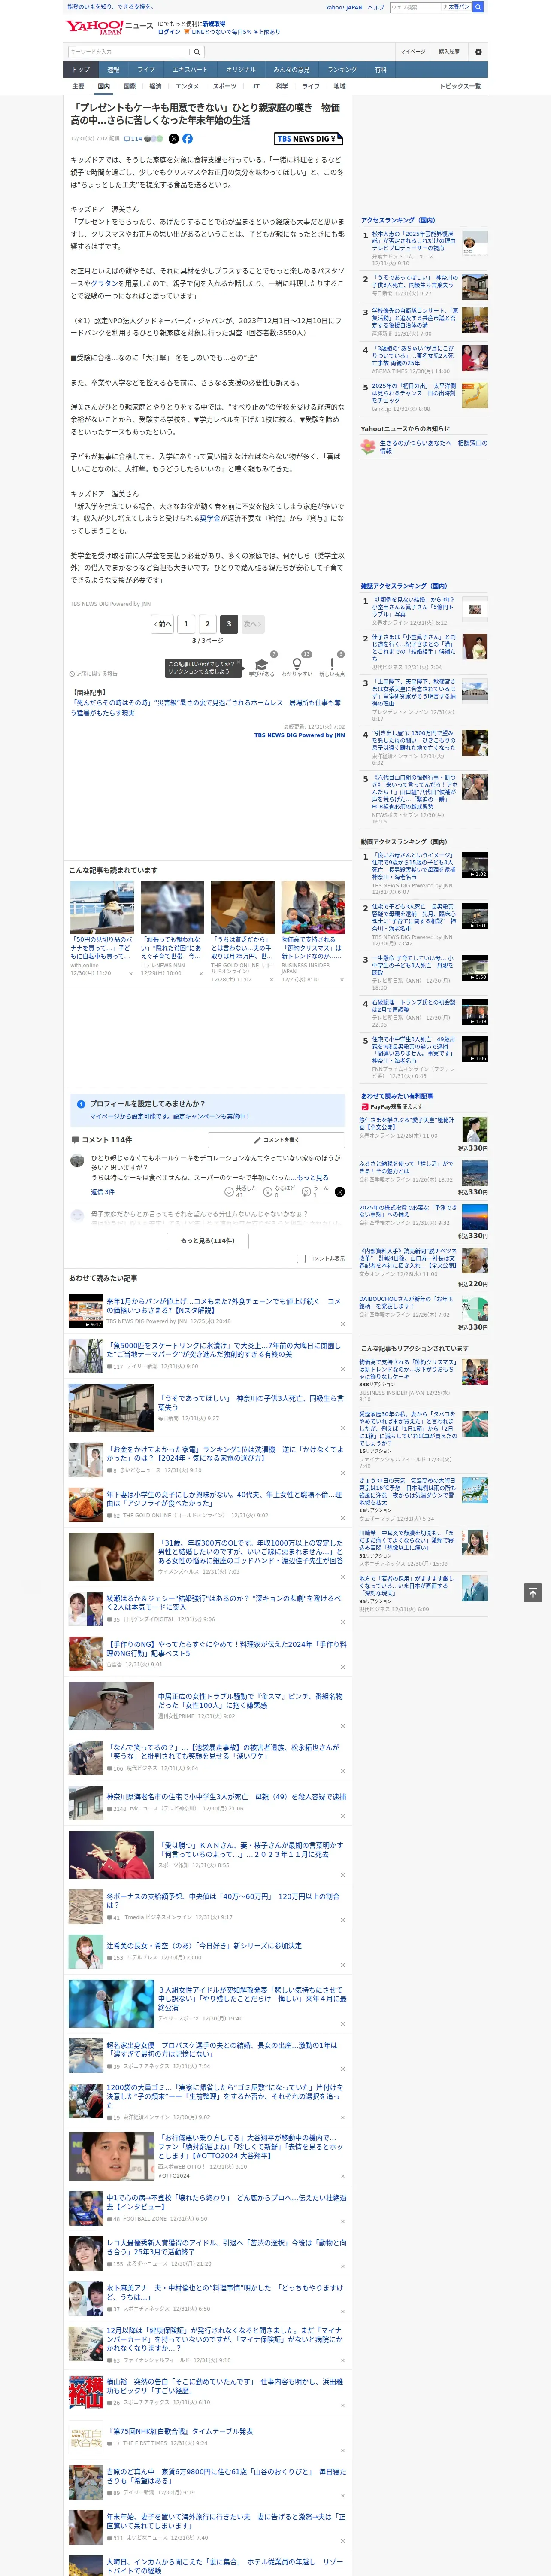Viewport: 551px width, 2576px height.
Task: Click the scroll-to-top arrow button
Action: point(533,1592)
